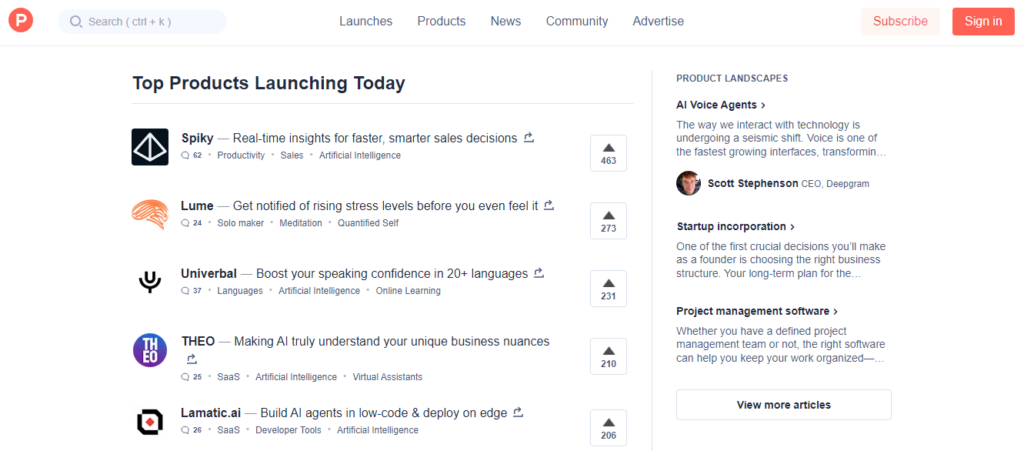Screen dimensions: 1024x451
Task: Open the Lamatic.ai logo icon
Action: pos(150,421)
